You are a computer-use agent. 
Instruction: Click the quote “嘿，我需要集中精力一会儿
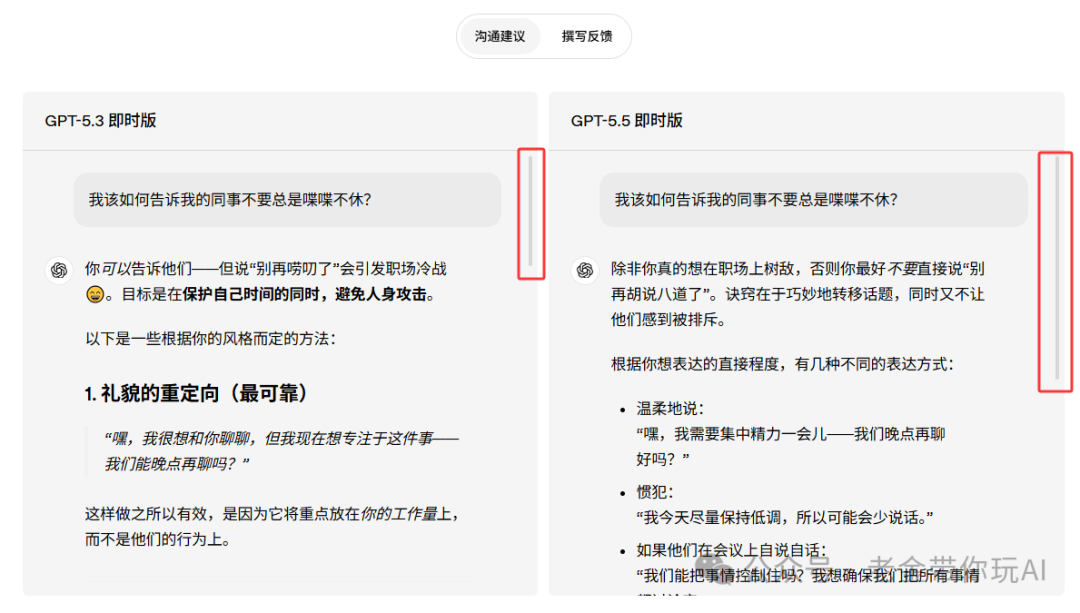791,446
